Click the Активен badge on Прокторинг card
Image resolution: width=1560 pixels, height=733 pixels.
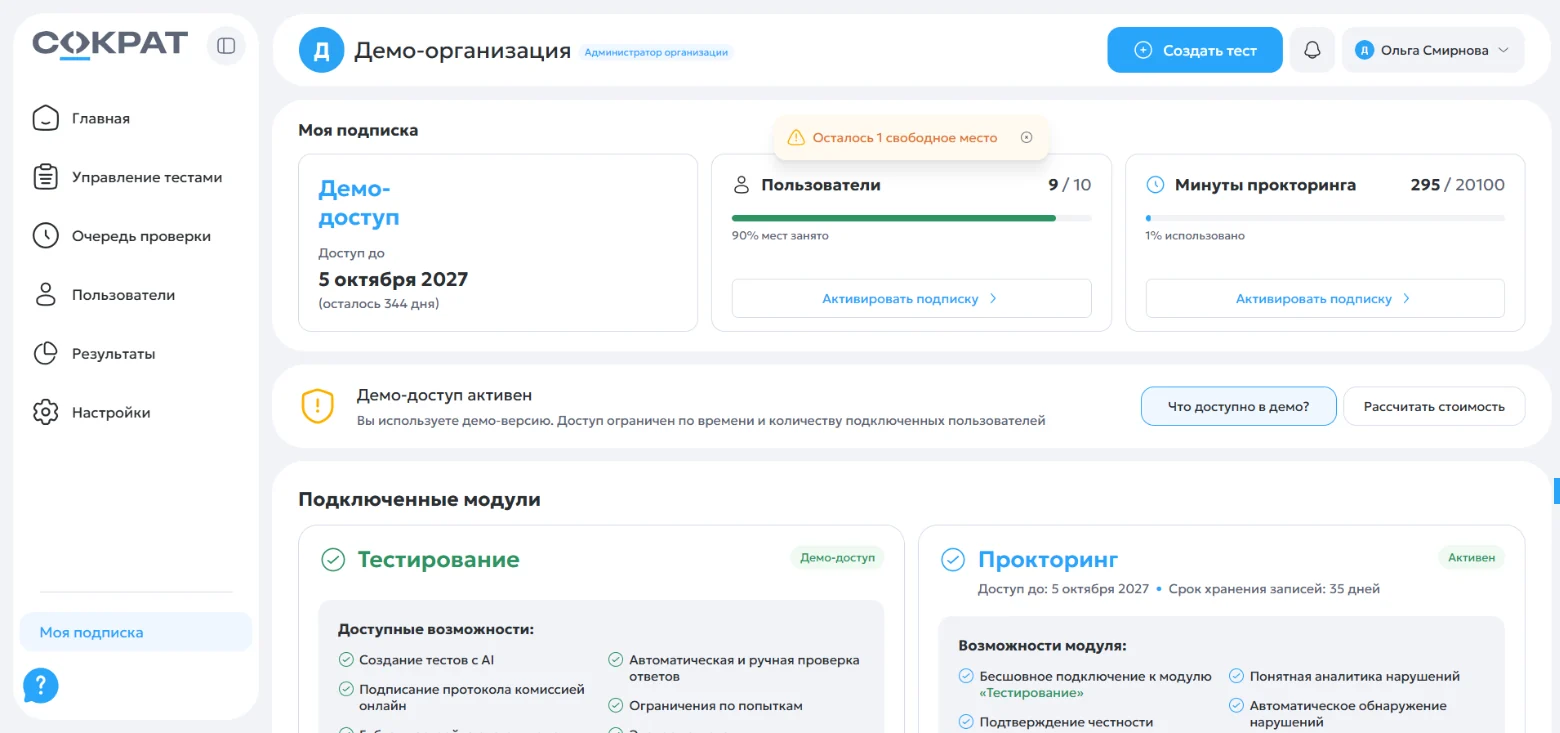[x=1472, y=558]
